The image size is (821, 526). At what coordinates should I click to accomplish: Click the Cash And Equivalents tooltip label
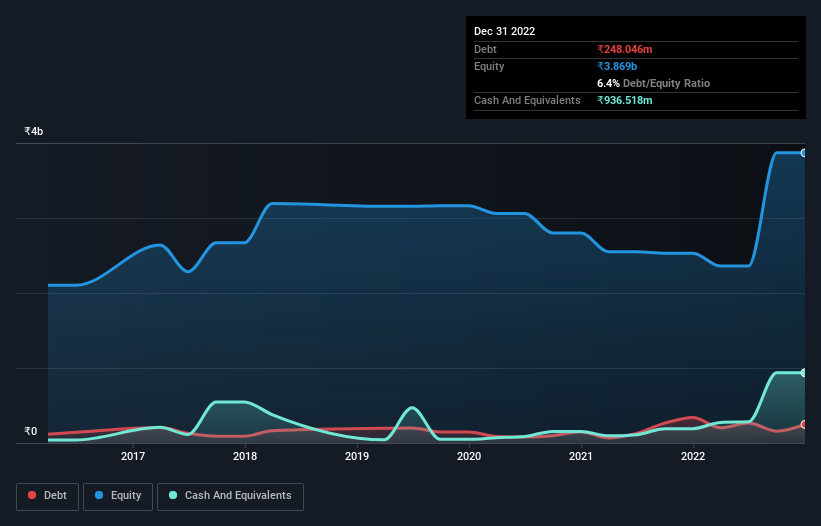(527, 100)
